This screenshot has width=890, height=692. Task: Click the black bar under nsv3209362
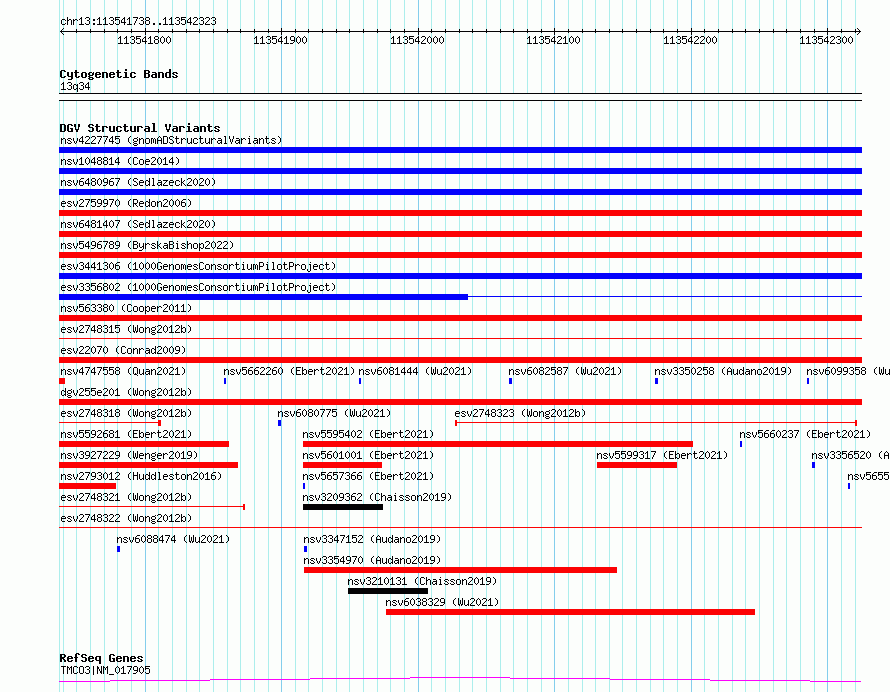pos(343,507)
